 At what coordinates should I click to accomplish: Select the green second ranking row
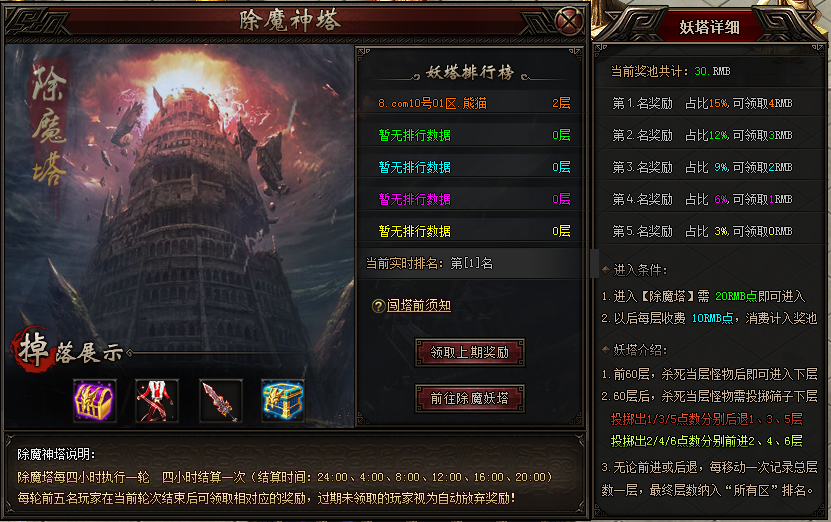tap(470, 135)
